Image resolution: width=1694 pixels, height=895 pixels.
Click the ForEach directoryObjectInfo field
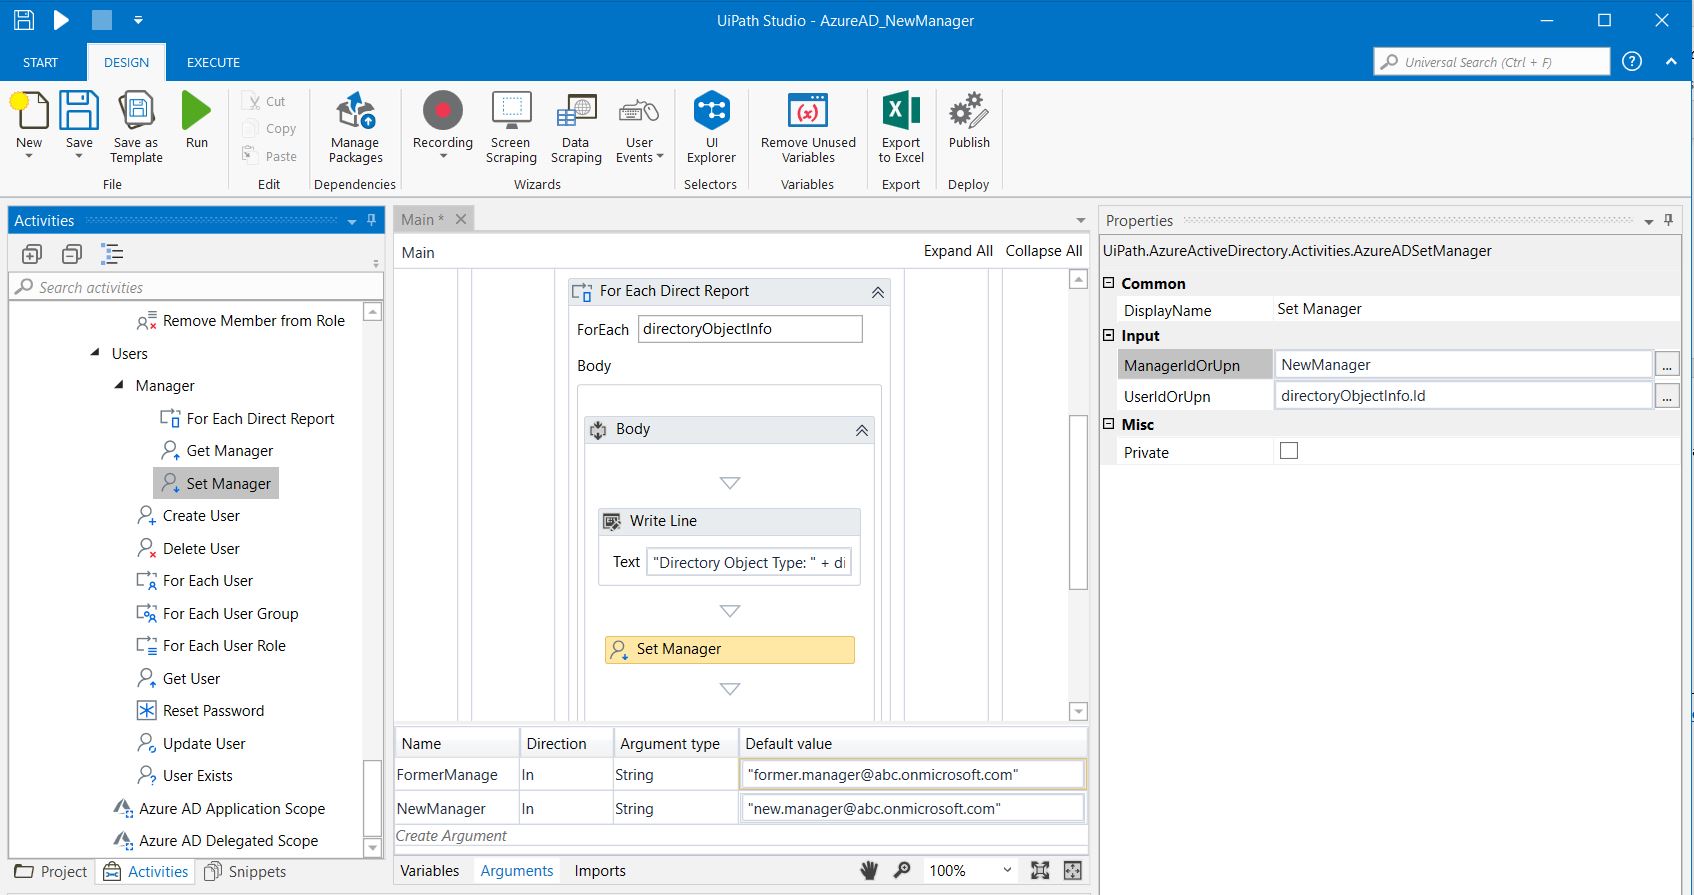click(750, 329)
